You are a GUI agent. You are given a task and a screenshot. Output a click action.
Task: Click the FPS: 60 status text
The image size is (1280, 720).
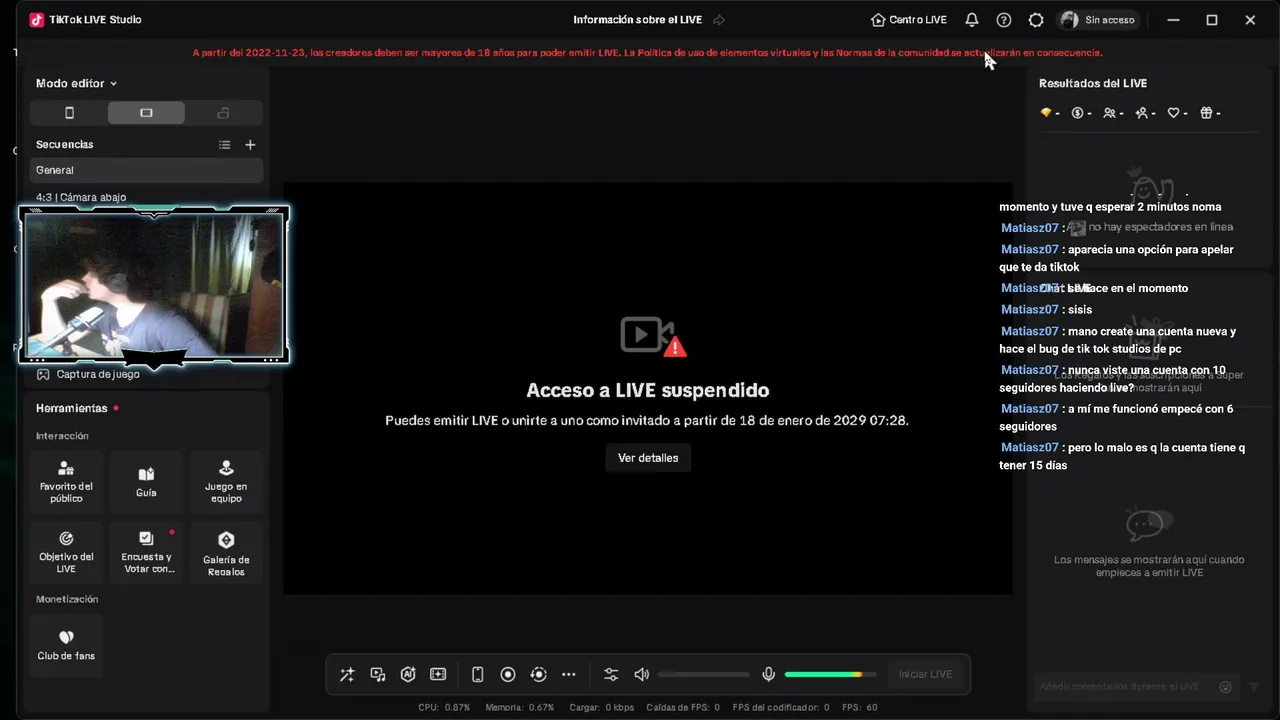(860, 707)
